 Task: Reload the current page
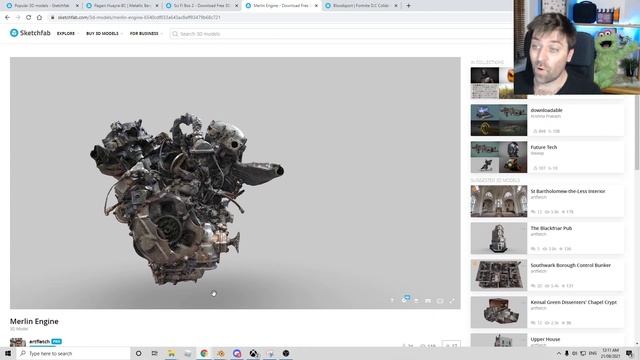[29, 18]
